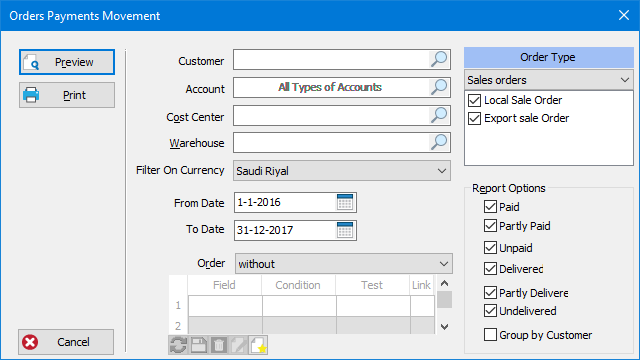The height and width of the screenshot is (360, 640).
Task: Click the Test column header
Action: pyautogui.click(x=372, y=285)
